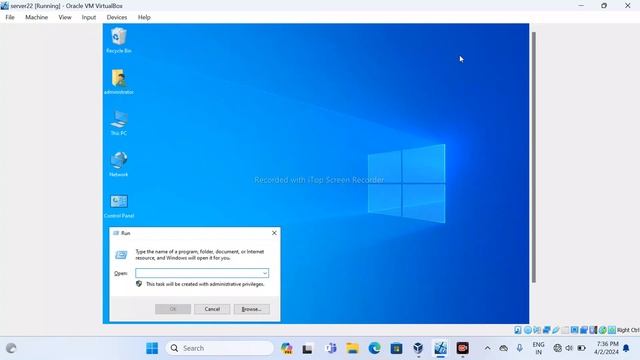The image size is (640, 360).
Task: Open Copilot from the taskbar
Action: coord(287,348)
